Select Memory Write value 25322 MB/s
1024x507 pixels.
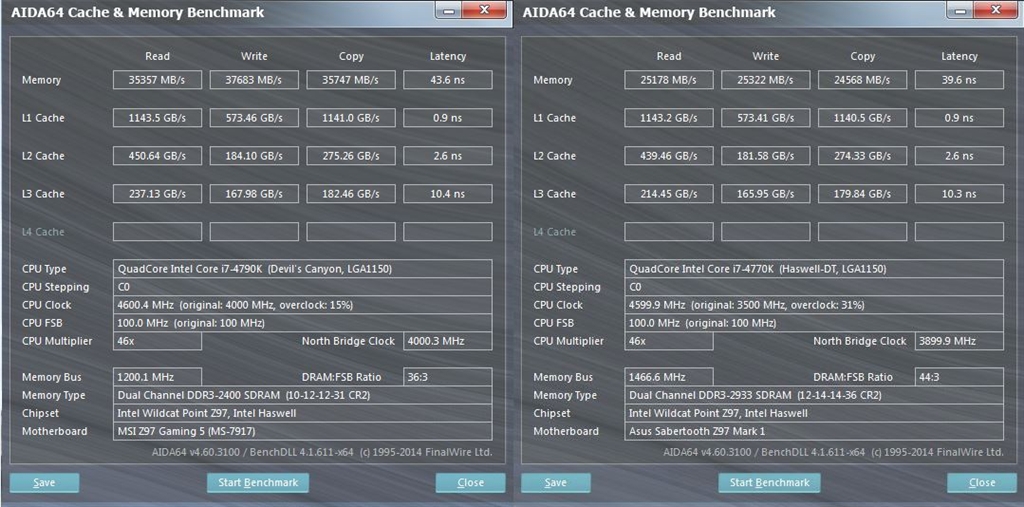point(765,80)
